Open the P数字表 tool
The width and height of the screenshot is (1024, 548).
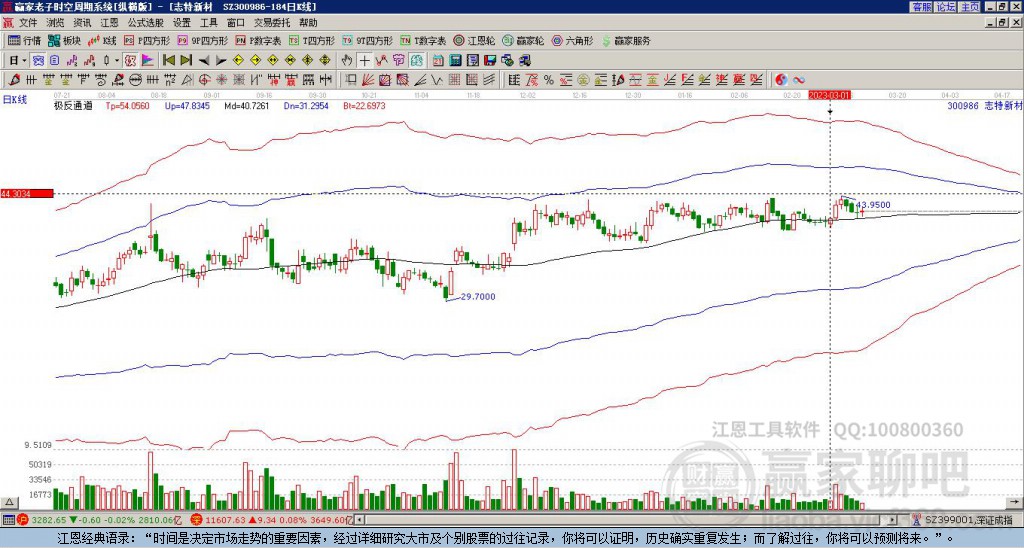[x=258, y=40]
